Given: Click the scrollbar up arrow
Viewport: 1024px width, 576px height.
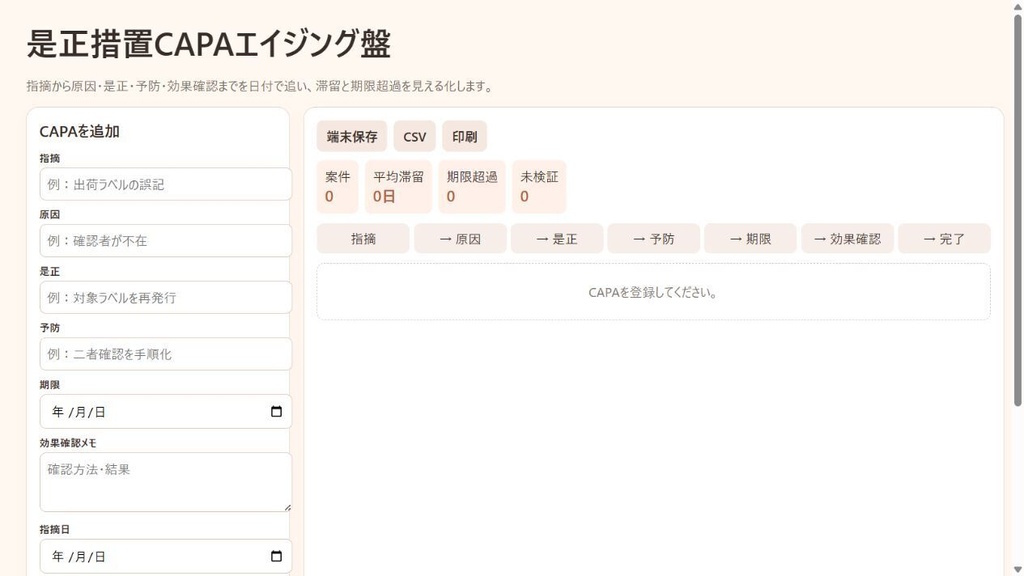Looking at the screenshot, I should [x=1017, y=6].
